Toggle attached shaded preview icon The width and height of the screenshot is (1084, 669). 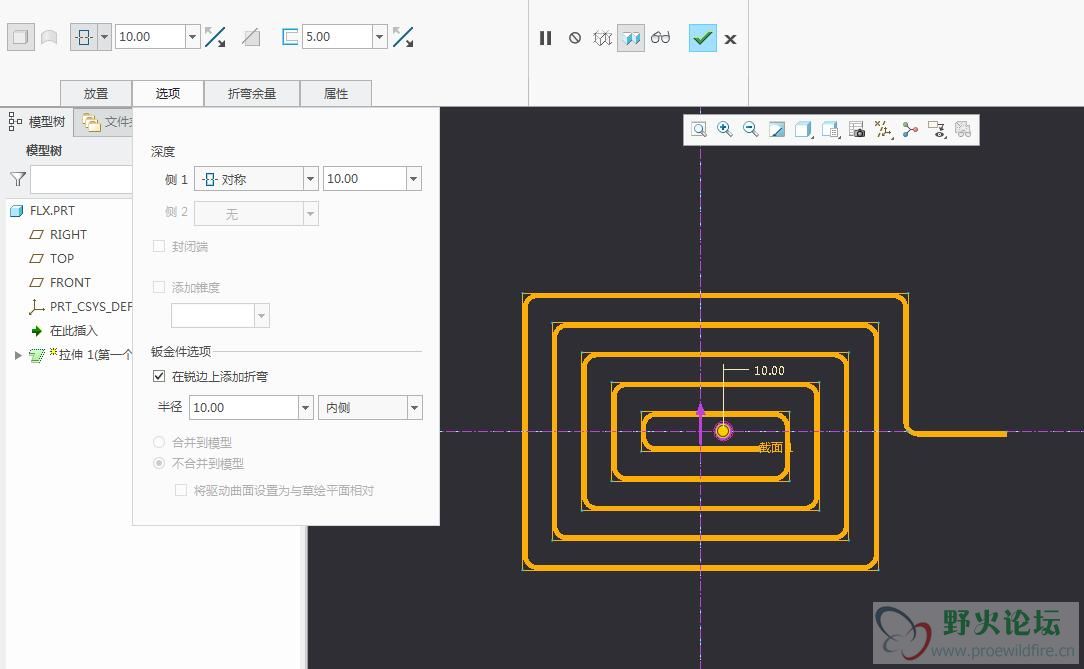[630, 38]
